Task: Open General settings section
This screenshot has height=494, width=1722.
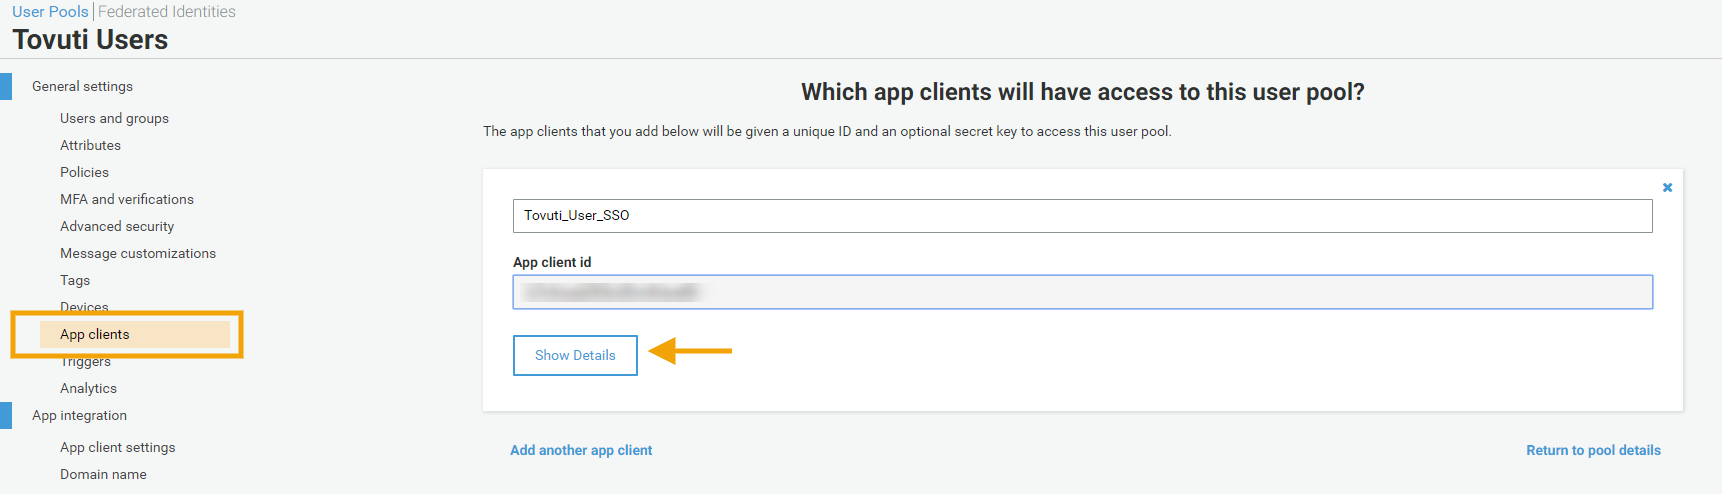Action: pyautogui.click(x=82, y=86)
